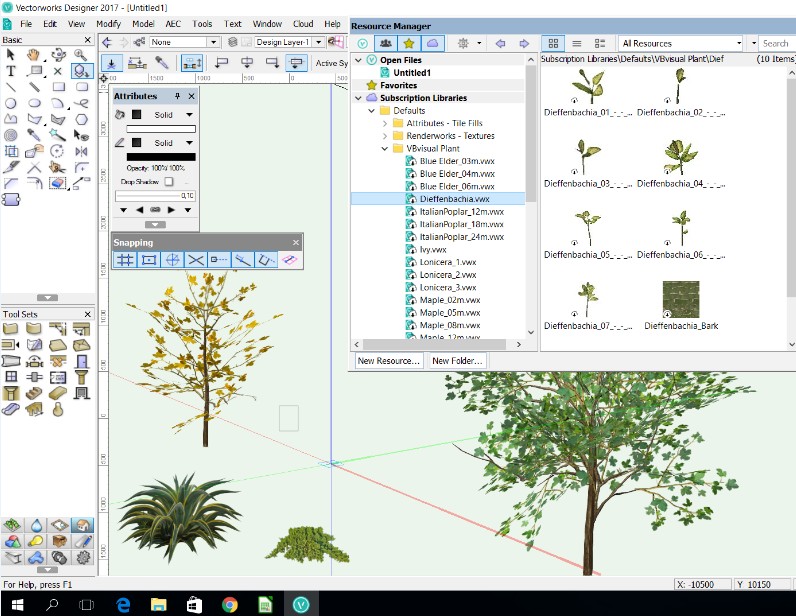
Task: Select the Text tool in Basic palette
Action: pos(11,71)
